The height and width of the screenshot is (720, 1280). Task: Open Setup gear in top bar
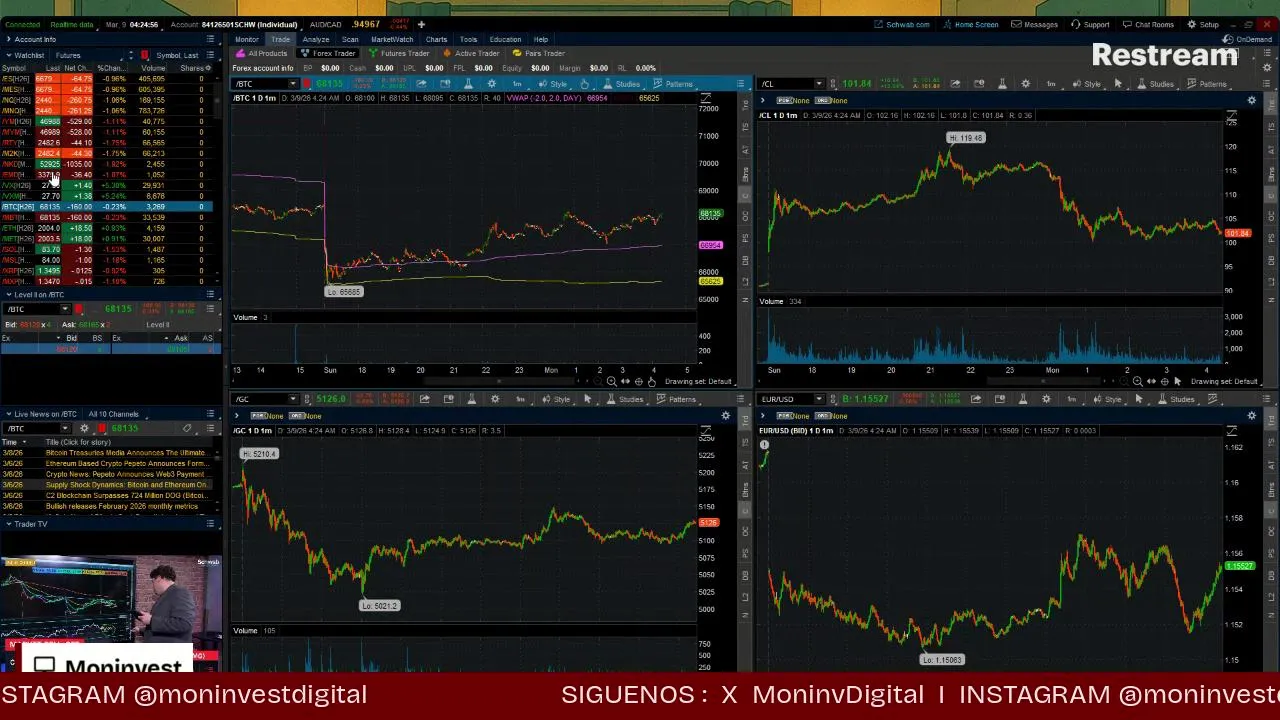(x=1203, y=24)
